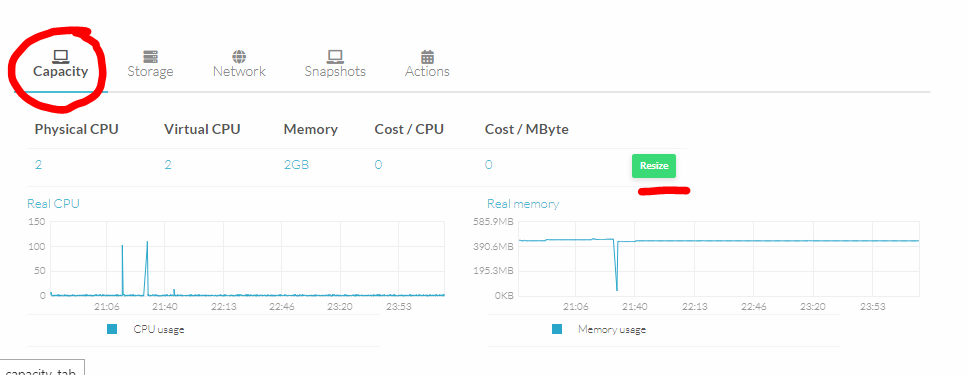969x375 pixels.
Task: Go to the Actions tab
Action: coord(427,71)
